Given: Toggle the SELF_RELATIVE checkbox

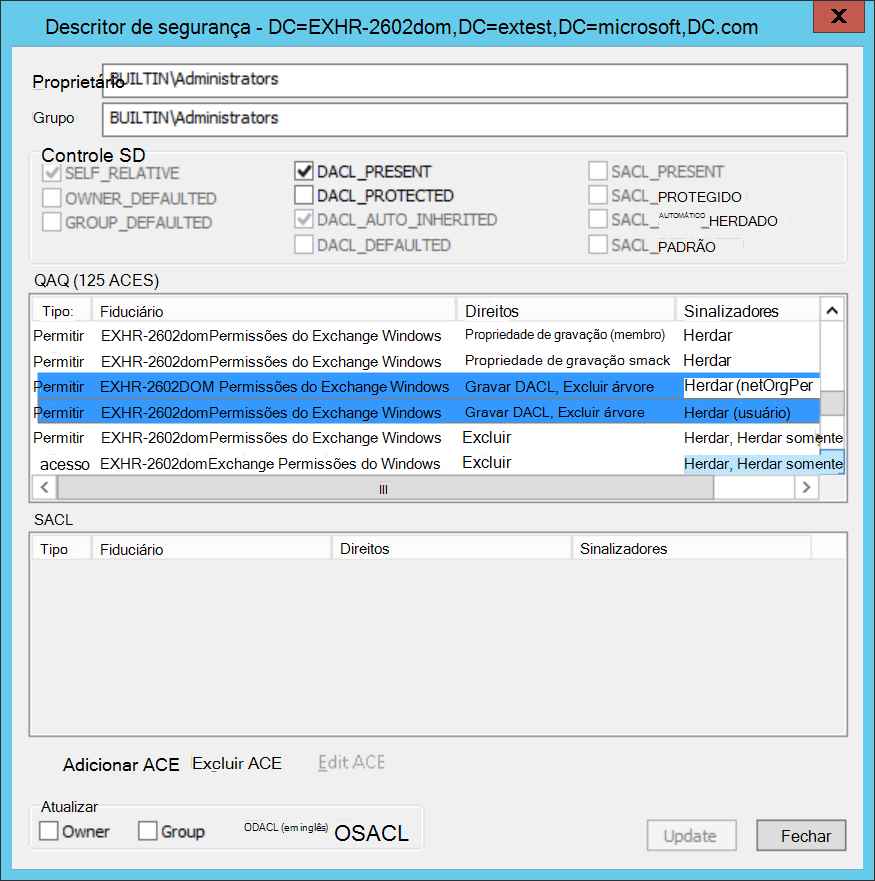Looking at the screenshot, I should pyautogui.click(x=52, y=172).
